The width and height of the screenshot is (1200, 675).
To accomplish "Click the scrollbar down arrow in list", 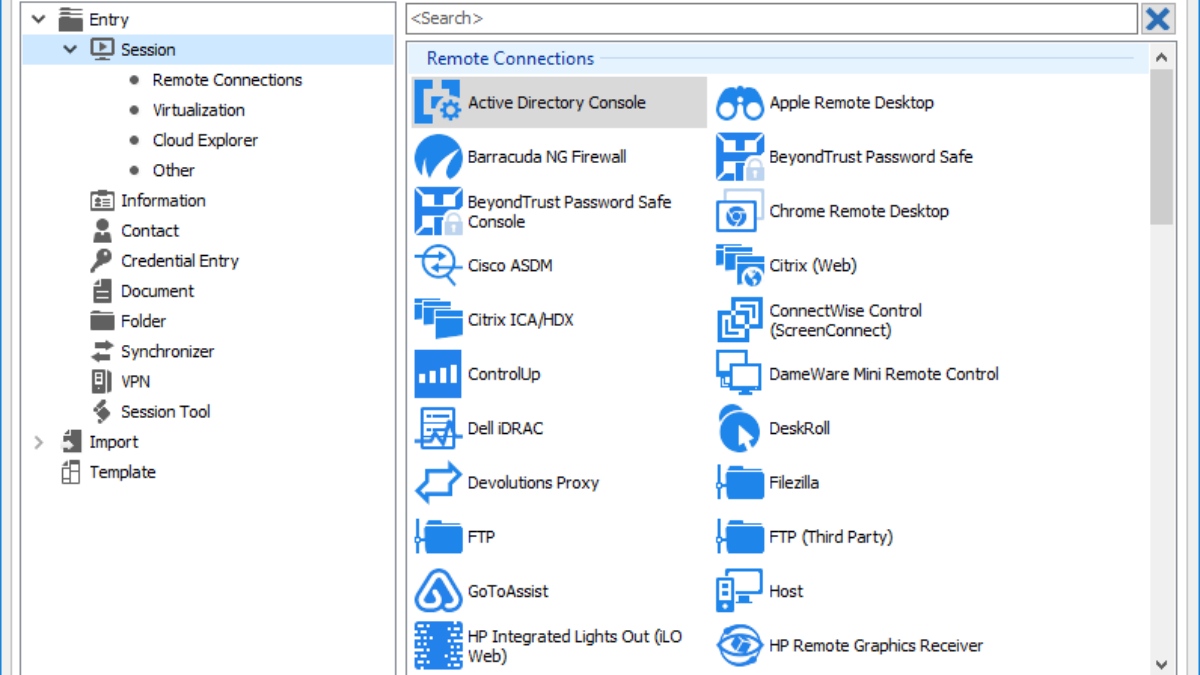I will (1161, 664).
